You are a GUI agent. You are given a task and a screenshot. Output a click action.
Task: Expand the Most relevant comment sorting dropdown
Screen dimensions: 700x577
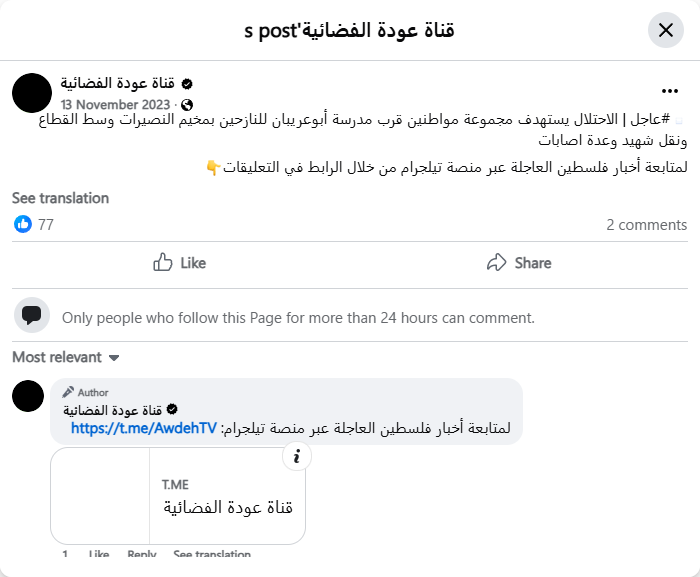click(x=66, y=357)
